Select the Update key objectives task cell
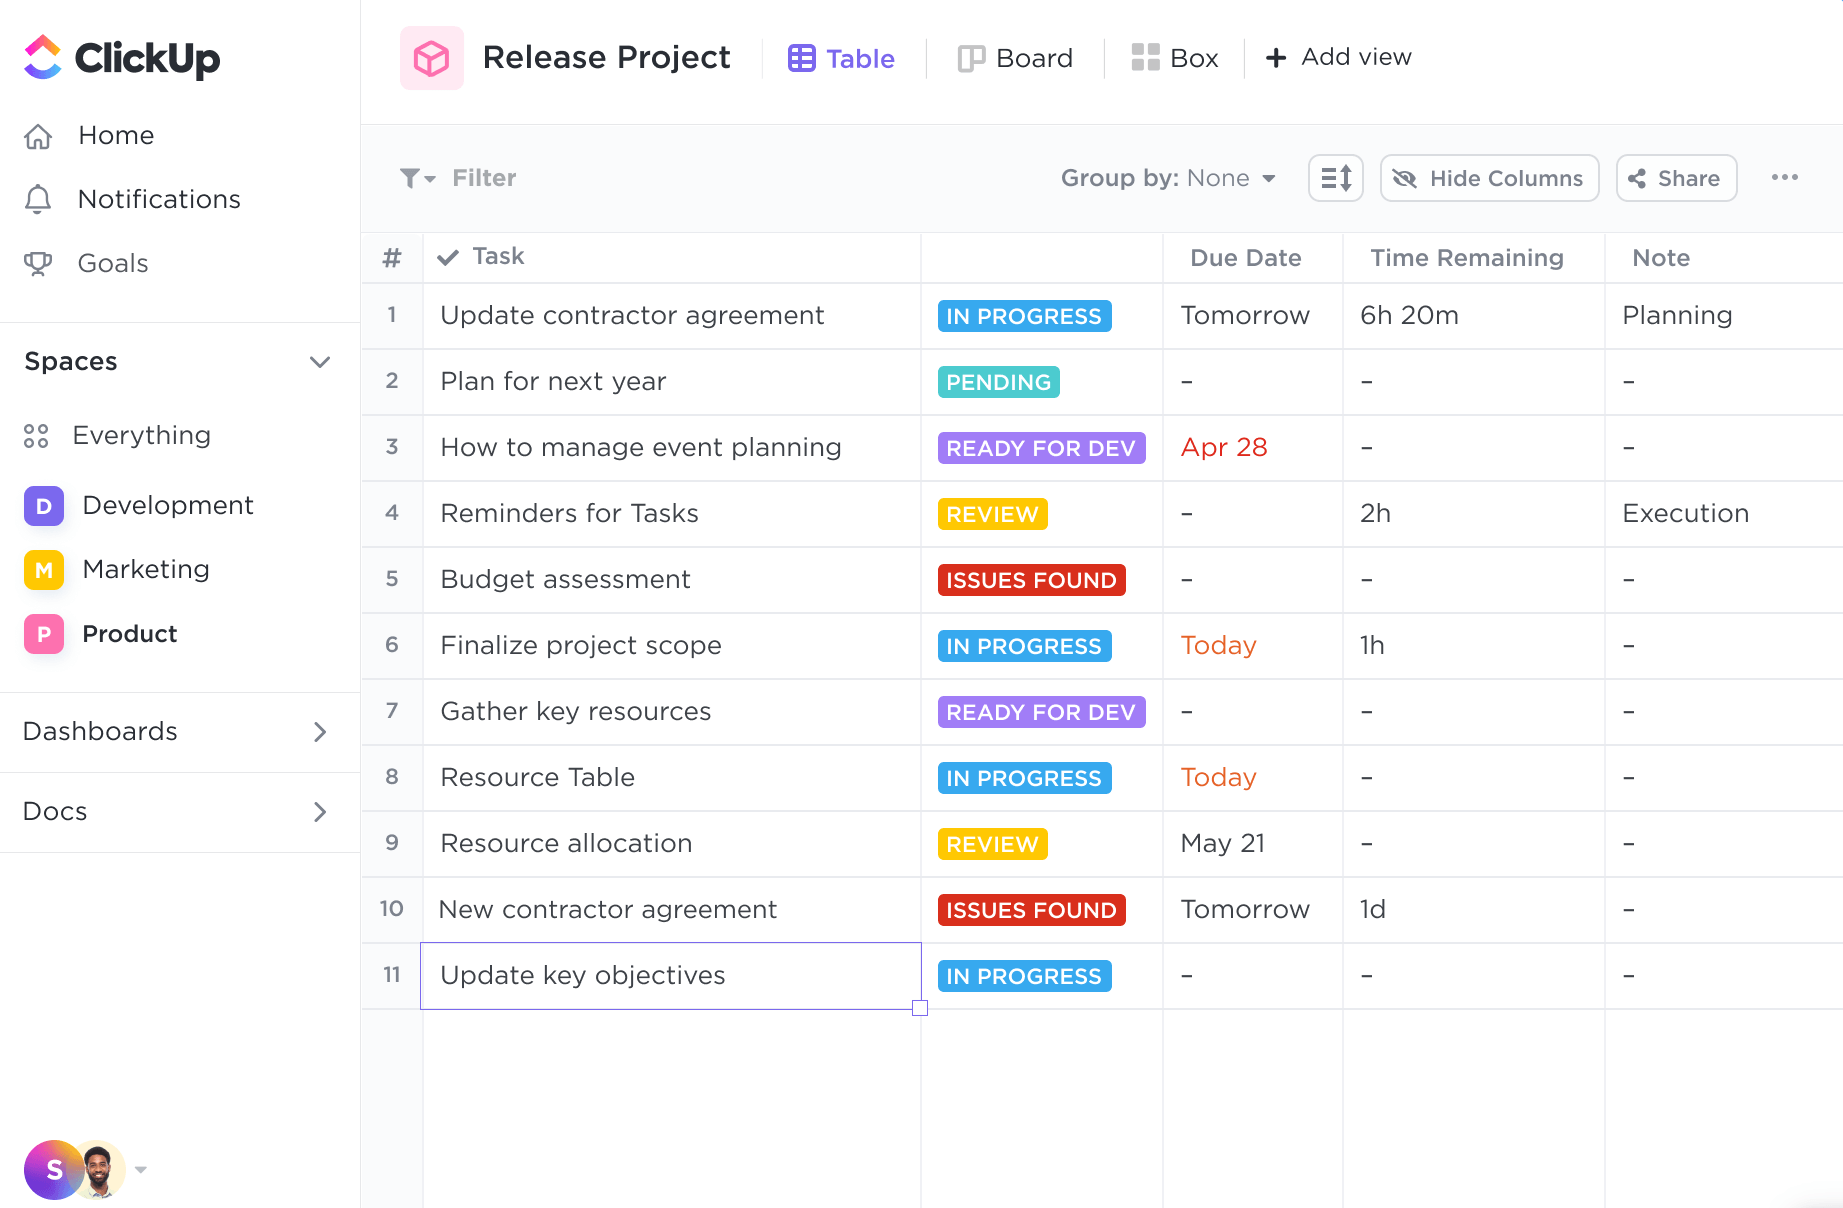Viewport: 1843px width, 1208px height. coord(670,976)
